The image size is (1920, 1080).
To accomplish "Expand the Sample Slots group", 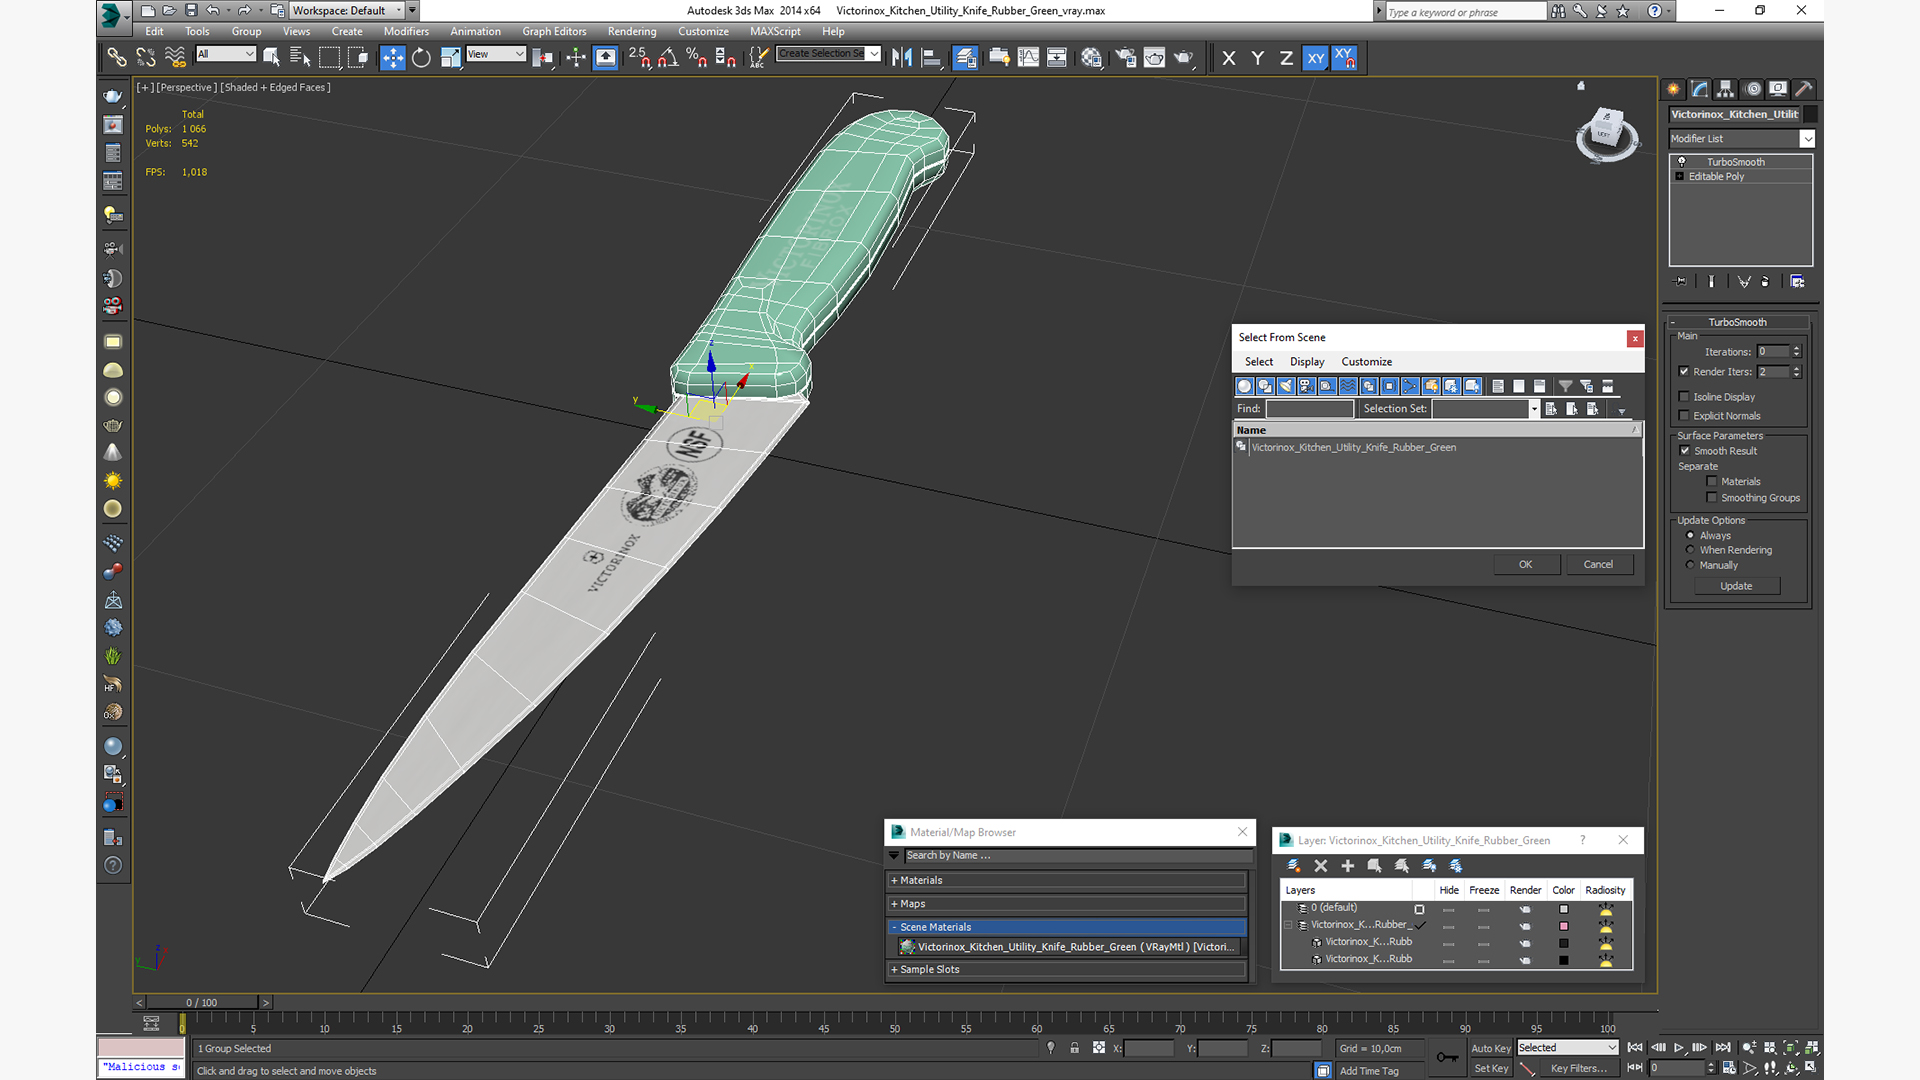I will click(x=1067, y=970).
